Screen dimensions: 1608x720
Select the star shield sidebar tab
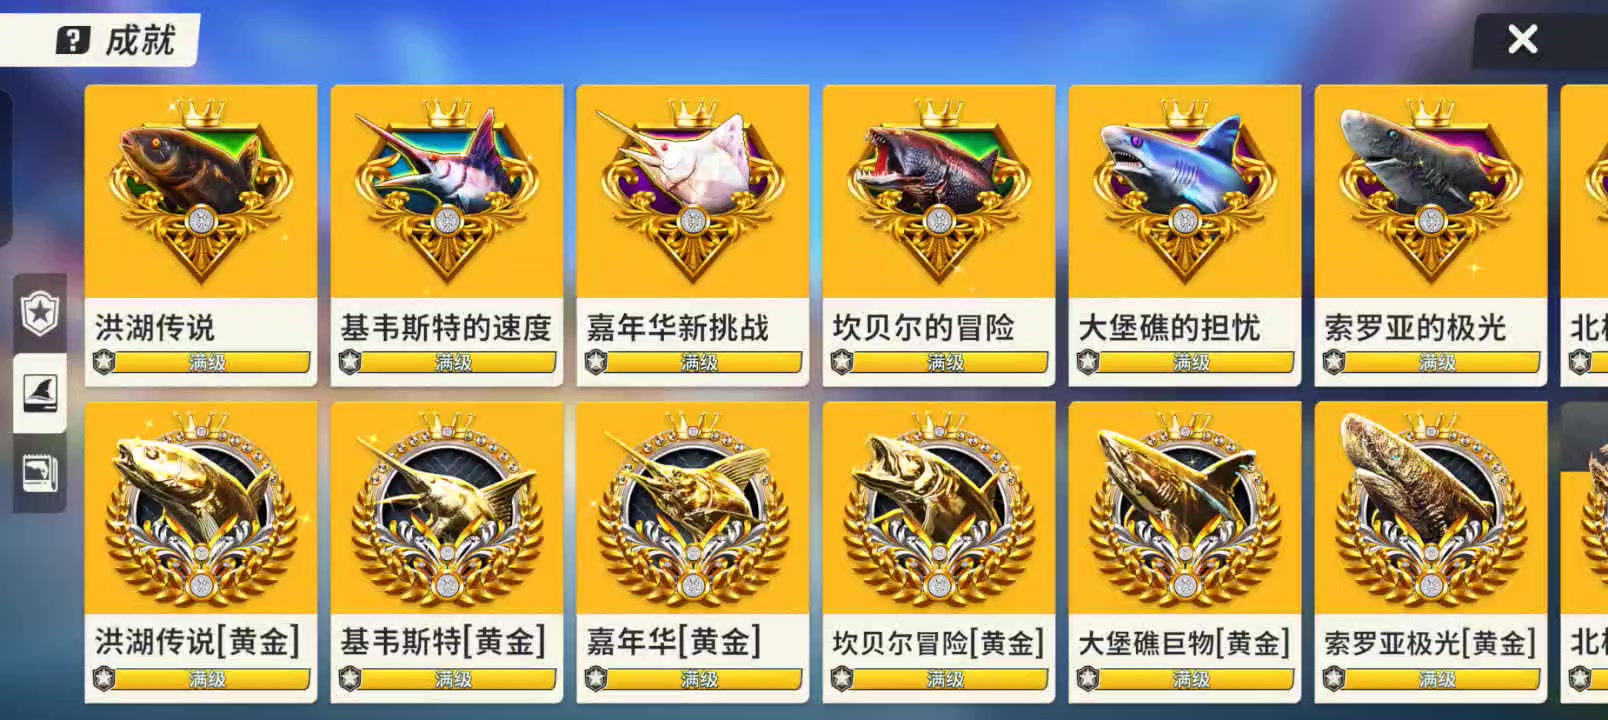point(40,313)
